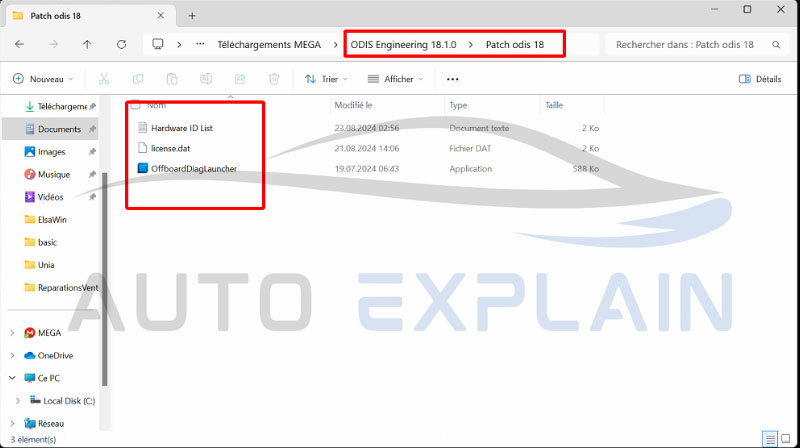Go up one folder level
This screenshot has width=800, height=448.
(x=87, y=44)
